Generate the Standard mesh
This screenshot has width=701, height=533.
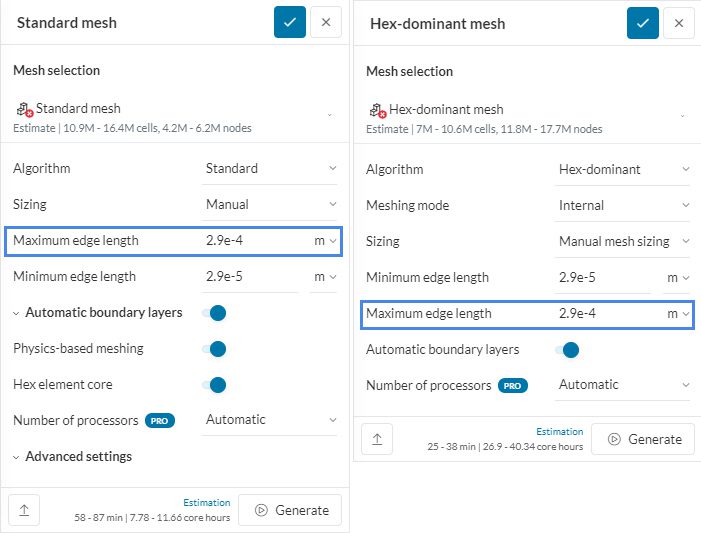[291, 510]
